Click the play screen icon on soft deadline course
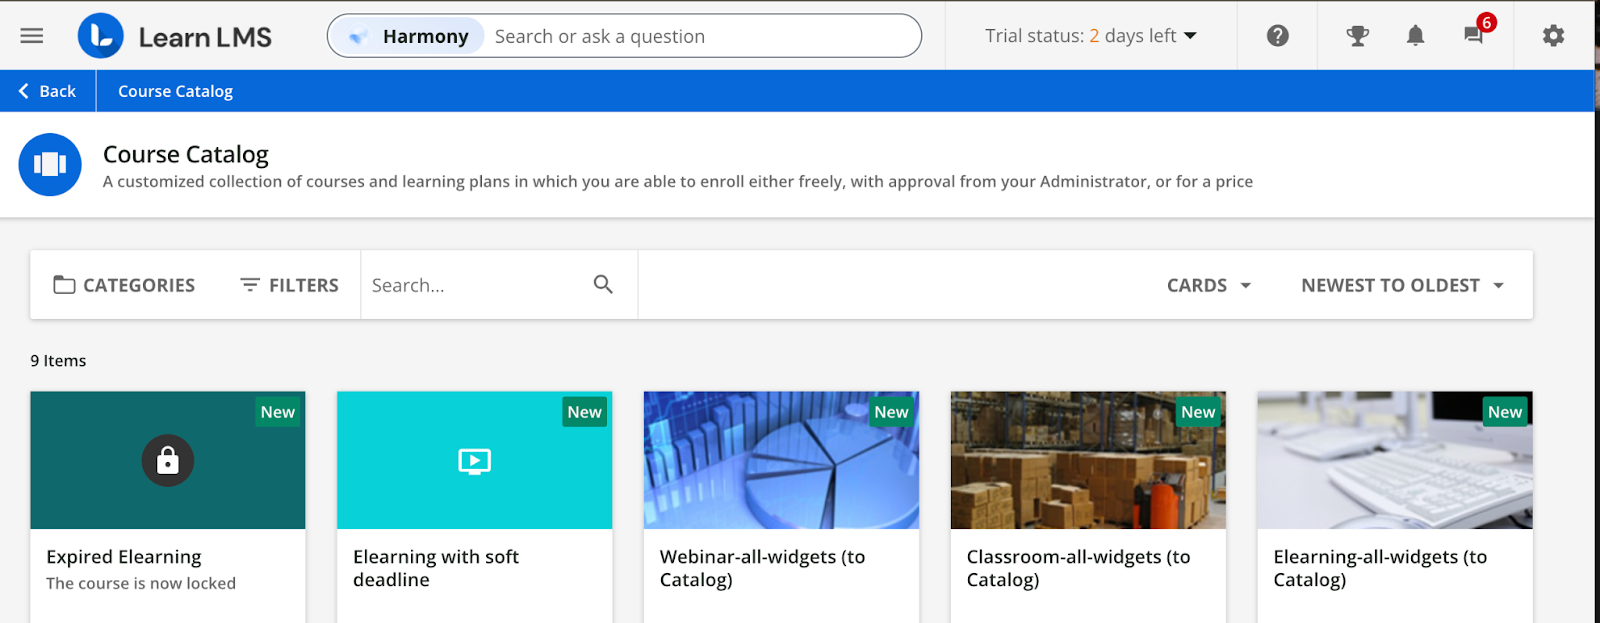 (x=474, y=461)
